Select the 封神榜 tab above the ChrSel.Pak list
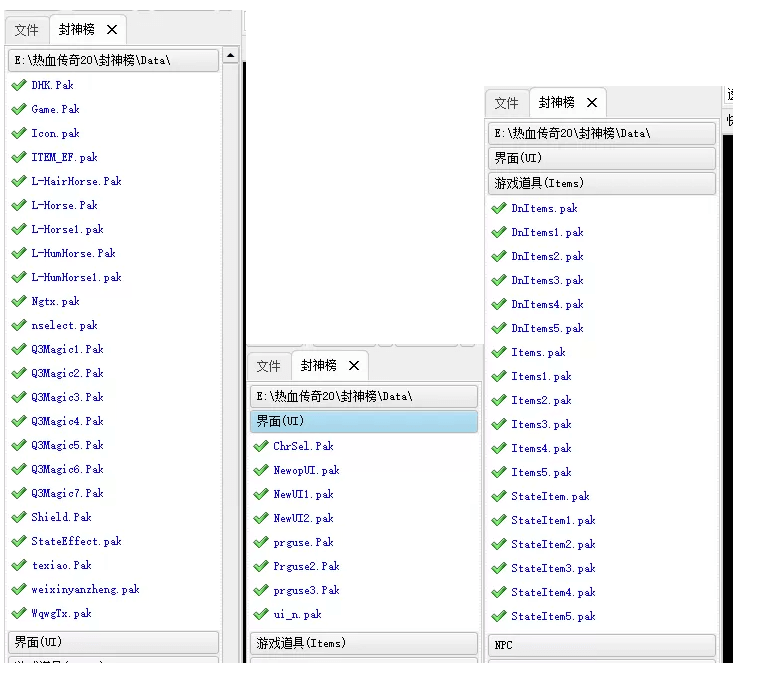 [x=319, y=366]
